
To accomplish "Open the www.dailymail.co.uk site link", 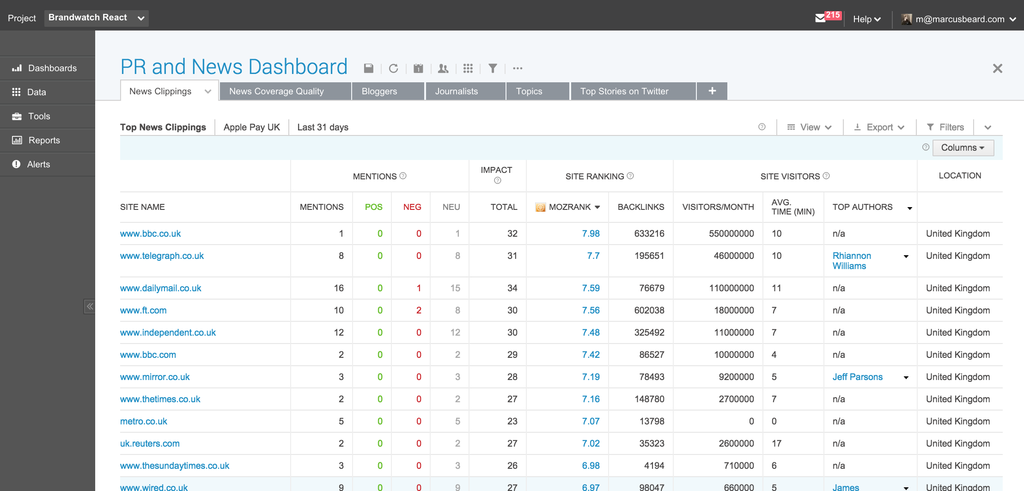I will (x=161, y=288).
